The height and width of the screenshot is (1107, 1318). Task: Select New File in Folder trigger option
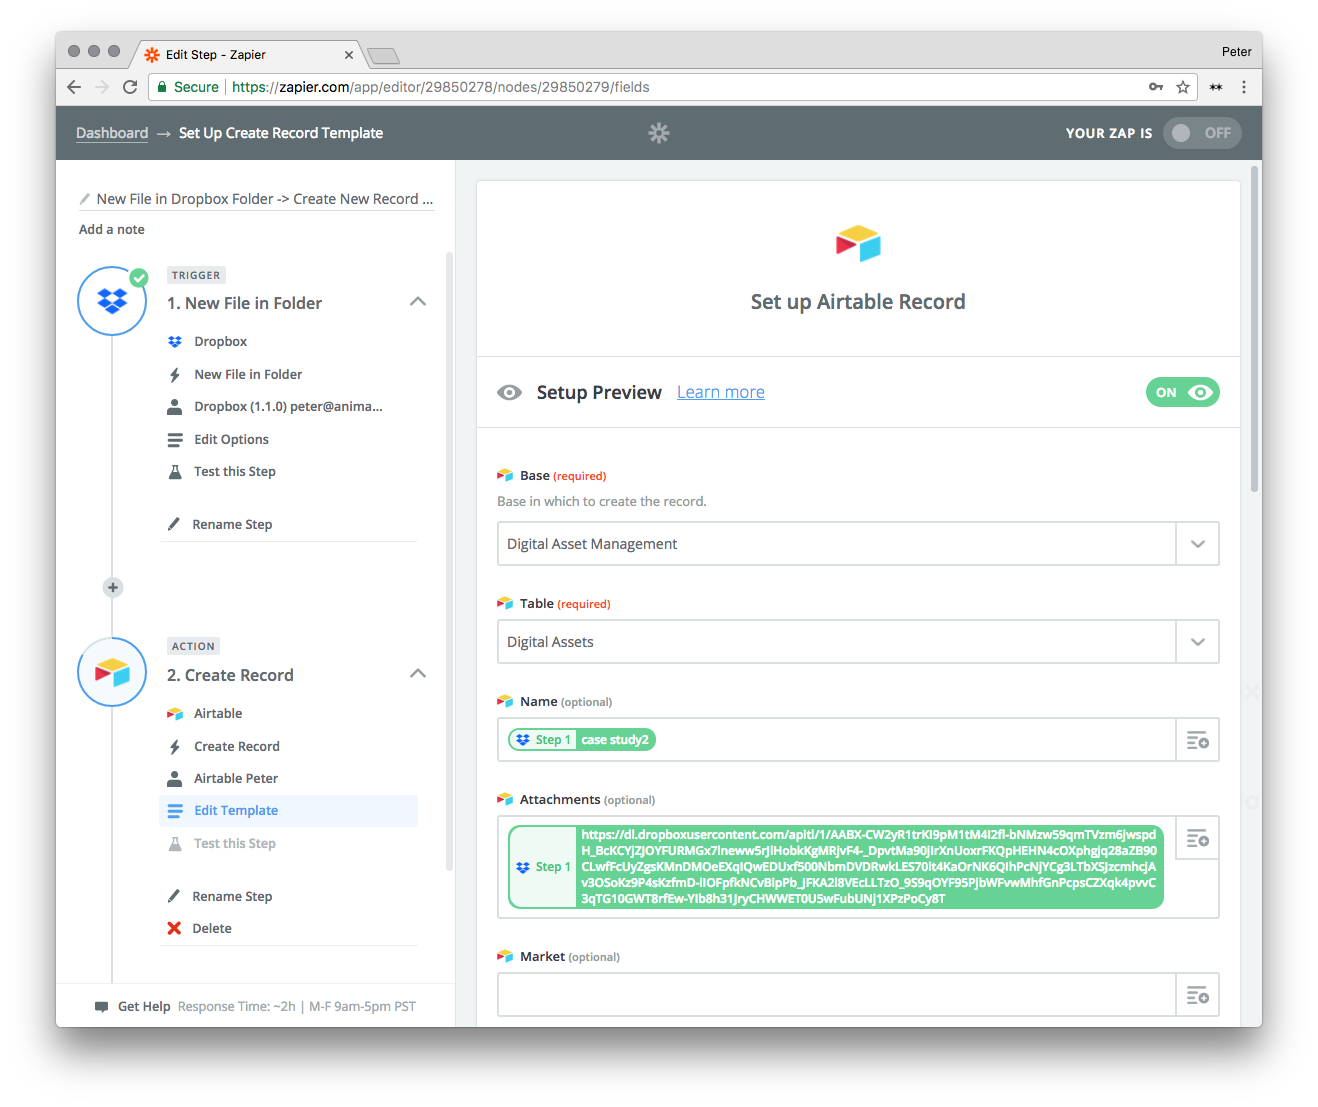pos(248,374)
